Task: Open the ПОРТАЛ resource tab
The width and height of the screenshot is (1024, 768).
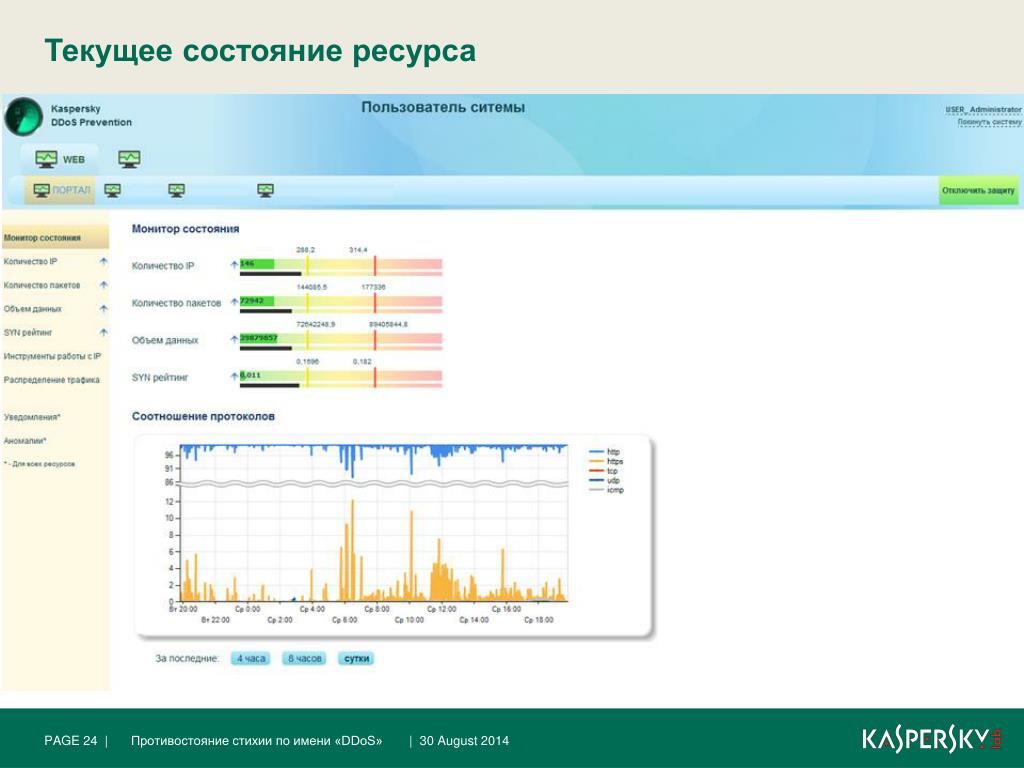Action: tap(61, 190)
